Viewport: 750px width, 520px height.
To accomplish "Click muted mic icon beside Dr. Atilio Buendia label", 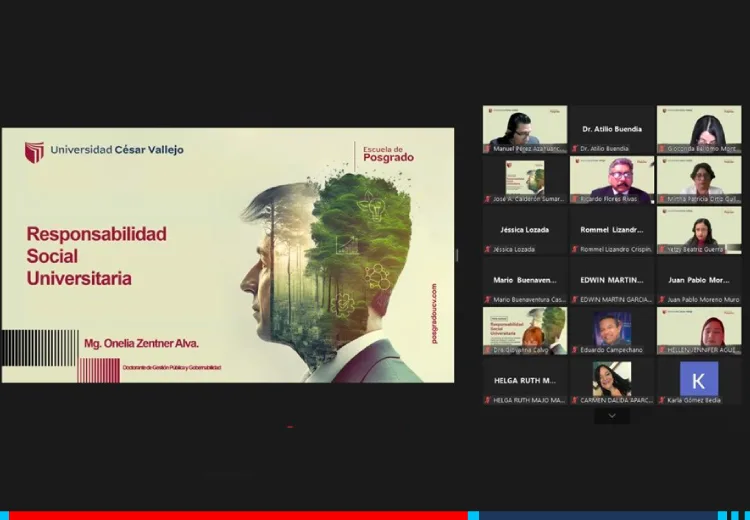I will 574,149.
